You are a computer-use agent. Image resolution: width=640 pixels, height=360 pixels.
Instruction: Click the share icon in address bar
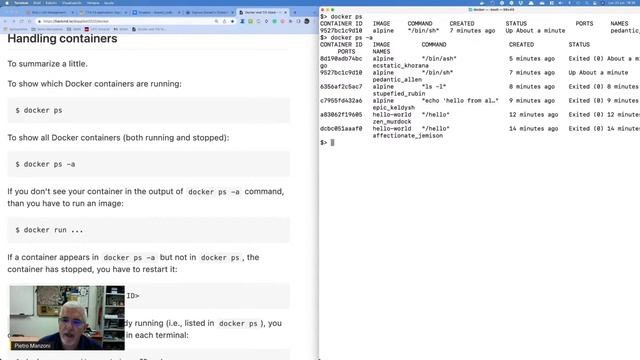tap(224, 21)
